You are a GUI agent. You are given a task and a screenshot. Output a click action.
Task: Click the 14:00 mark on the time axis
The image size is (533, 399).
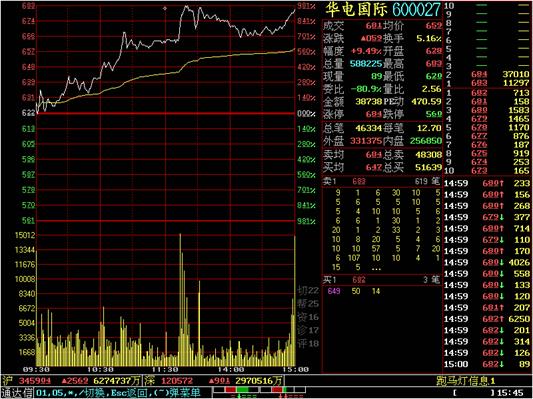230,369
